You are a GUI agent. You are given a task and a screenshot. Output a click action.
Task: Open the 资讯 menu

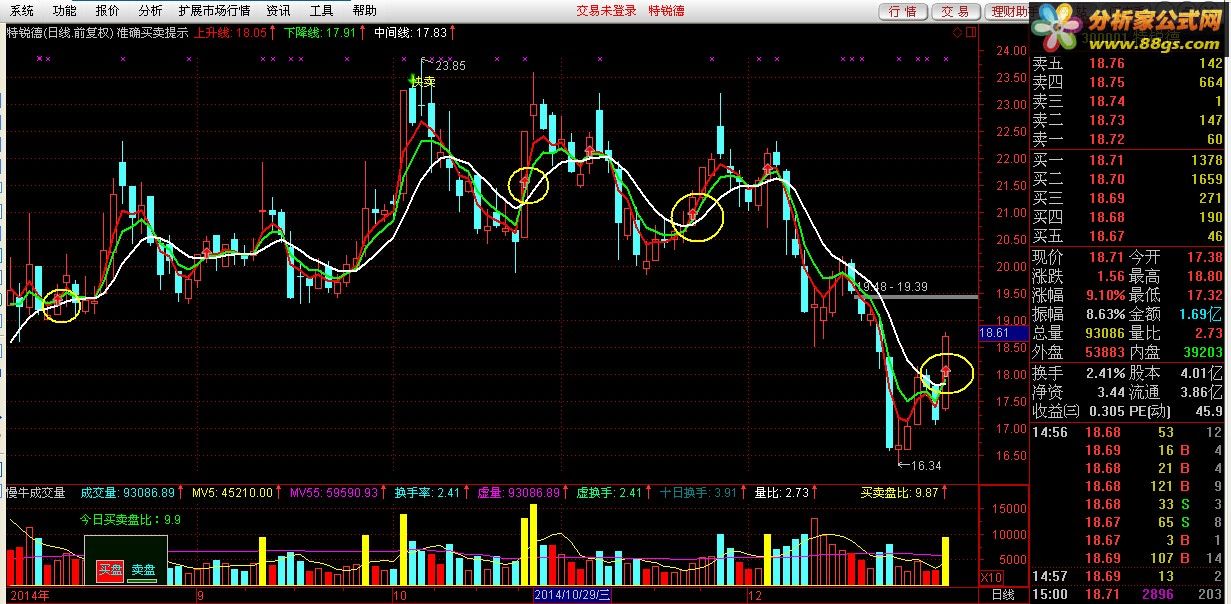coord(279,11)
